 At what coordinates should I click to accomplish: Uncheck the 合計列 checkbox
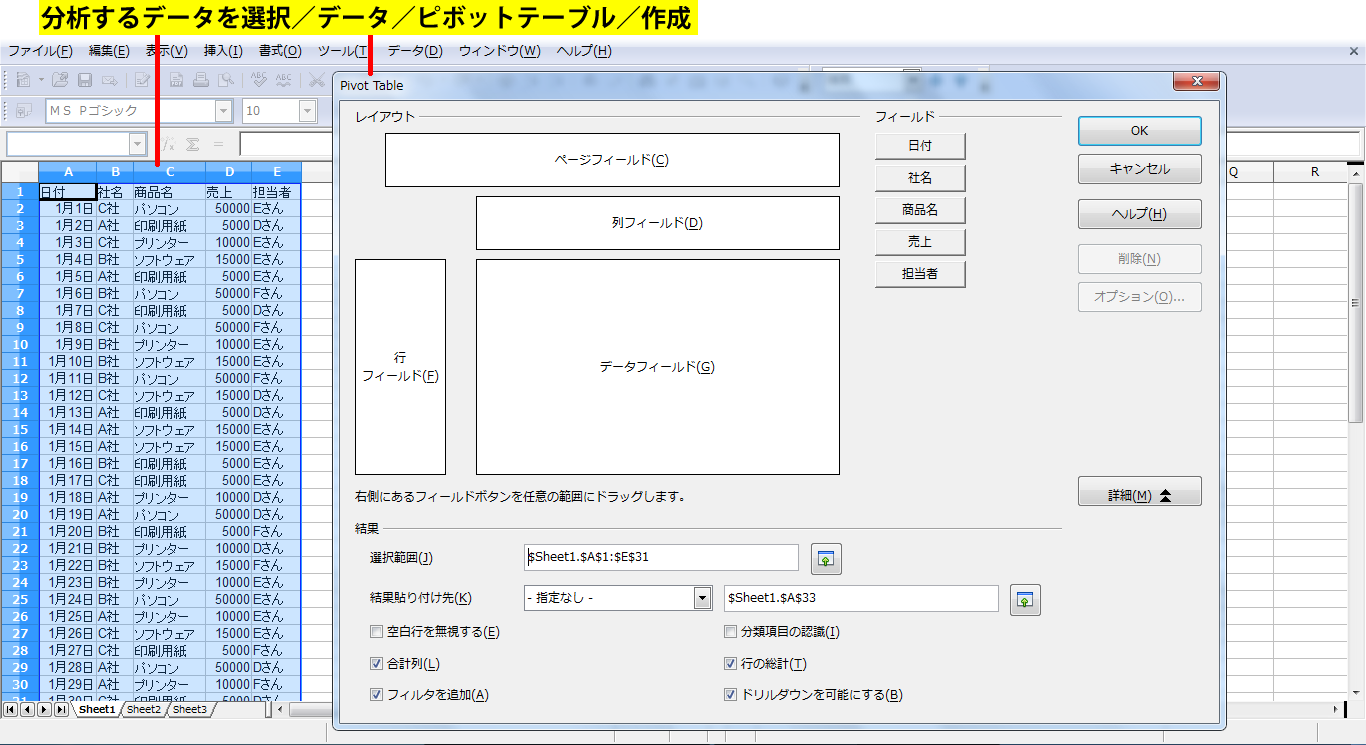point(377,664)
